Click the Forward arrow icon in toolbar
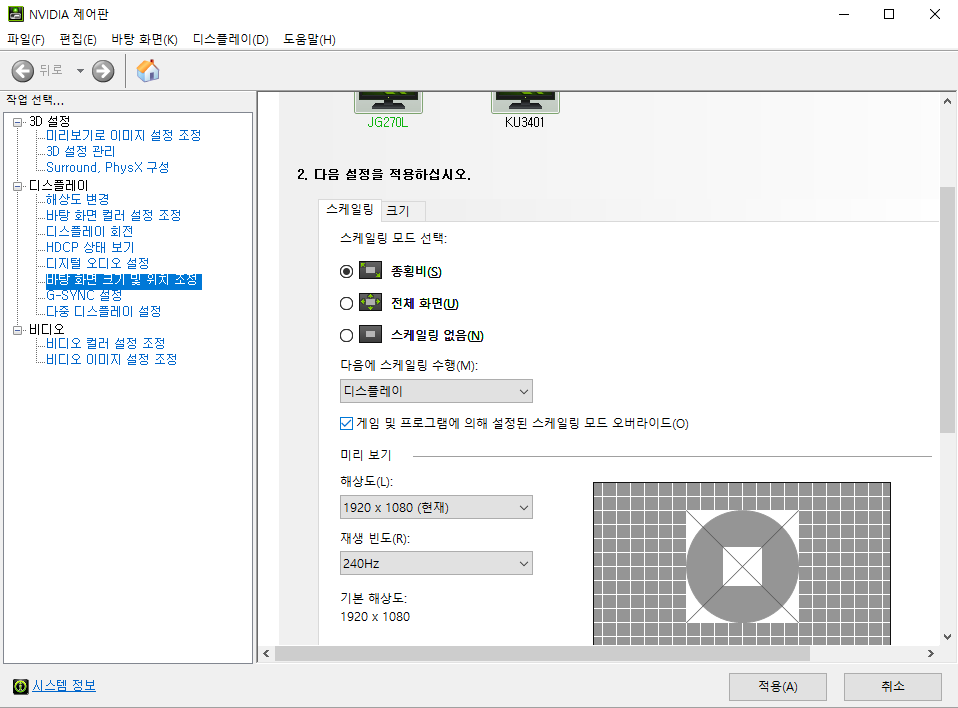The width and height of the screenshot is (958, 708). click(103, 71)
